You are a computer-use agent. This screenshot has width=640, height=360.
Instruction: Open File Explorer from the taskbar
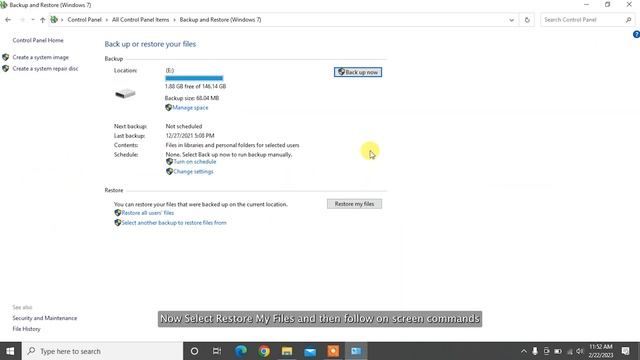287,351
